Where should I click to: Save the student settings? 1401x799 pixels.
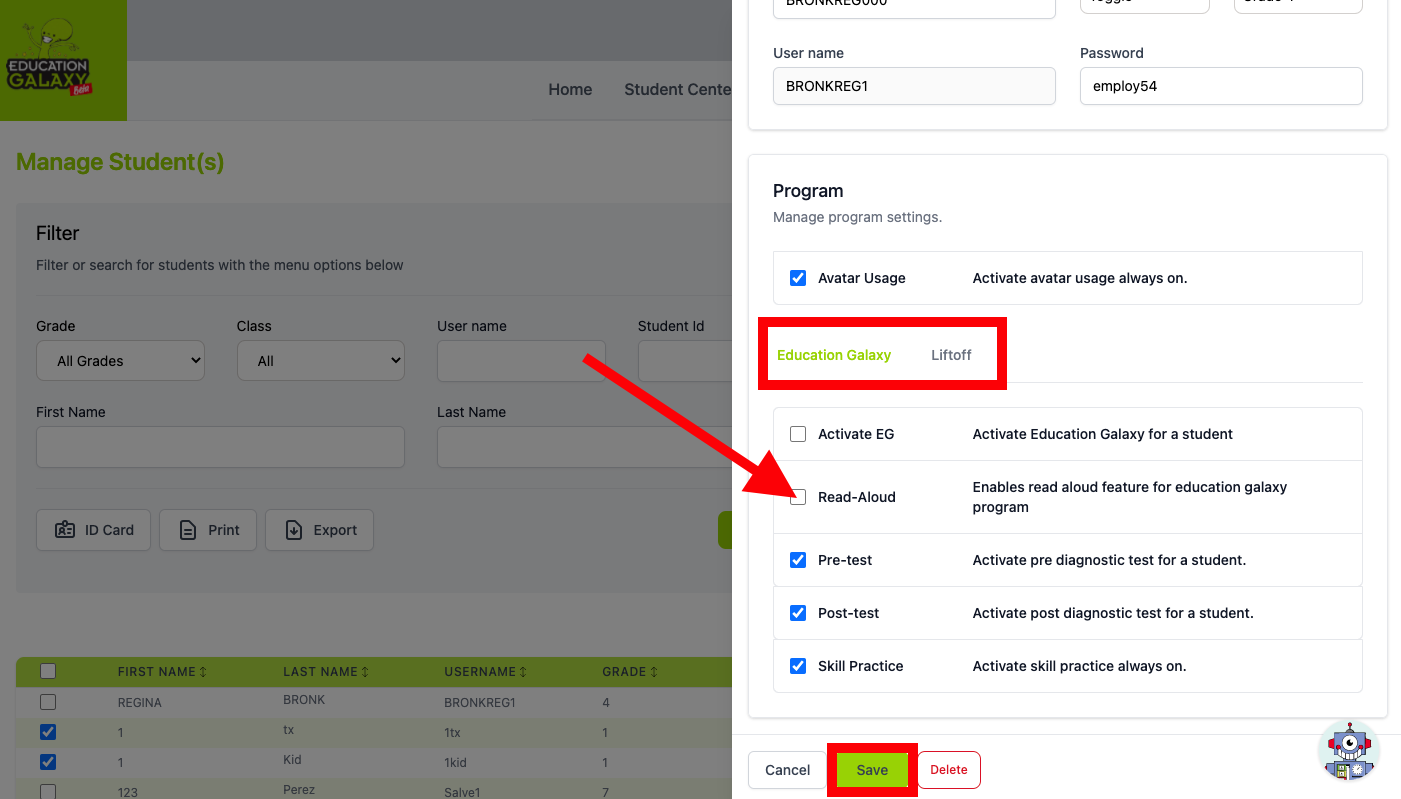click(872, 770)
